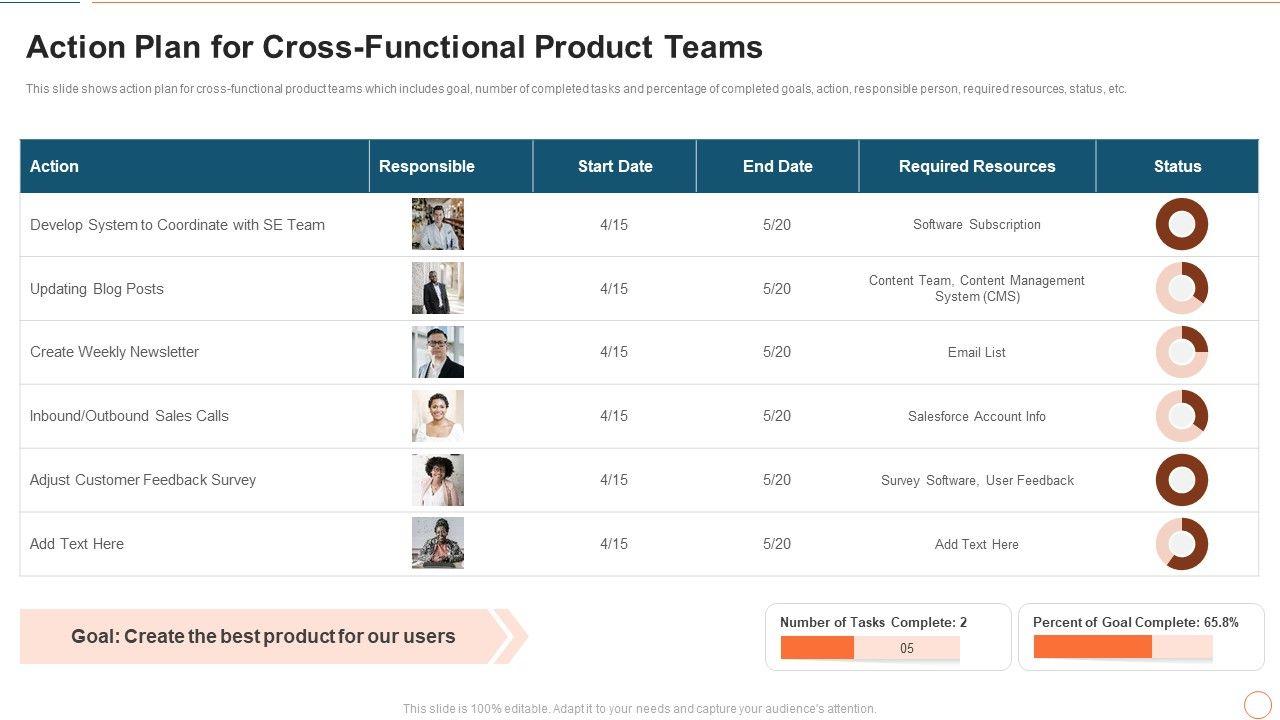
Task: Select the Create Weekly Newsletter status chart
Action: tap(1181, 352)
